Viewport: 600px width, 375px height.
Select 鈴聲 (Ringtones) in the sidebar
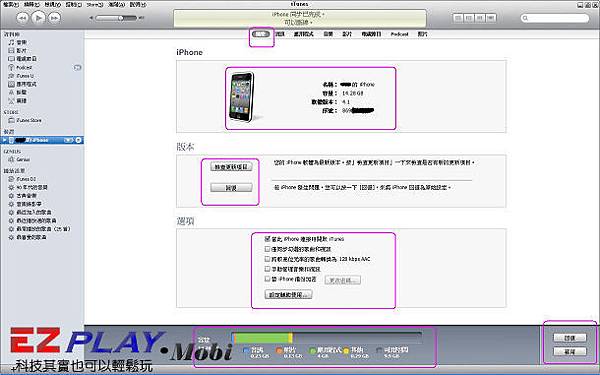pos(22,92)
